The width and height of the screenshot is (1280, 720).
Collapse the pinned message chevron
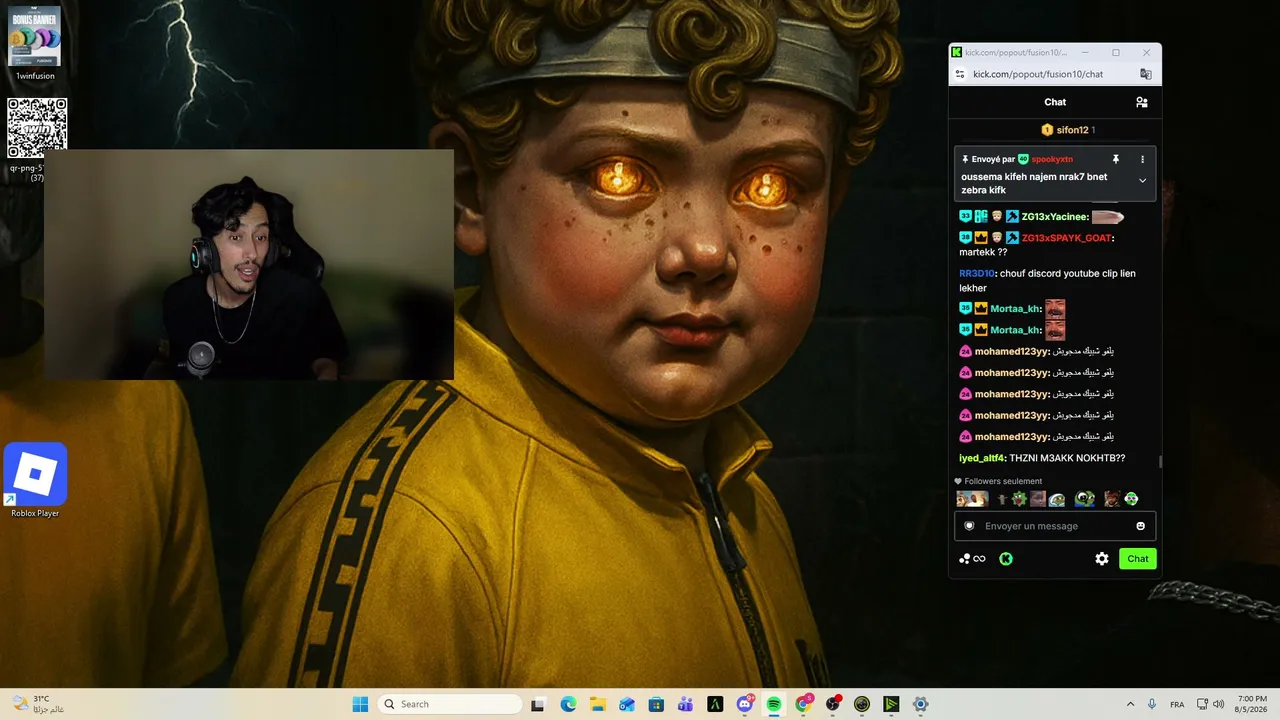pos(1142,181)
